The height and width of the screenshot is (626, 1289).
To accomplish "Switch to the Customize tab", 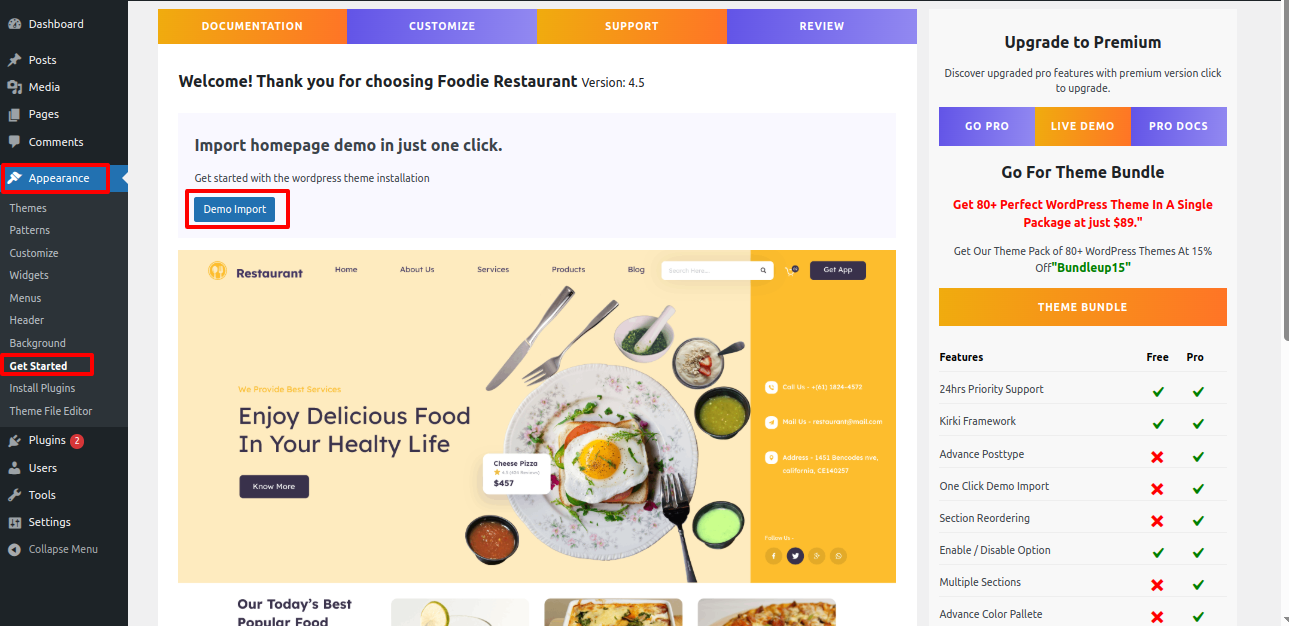I will pyautogui.click(x=442, y=26).
